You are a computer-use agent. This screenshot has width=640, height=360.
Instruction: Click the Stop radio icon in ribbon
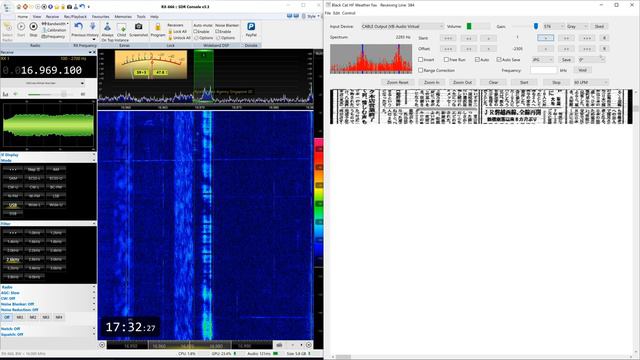33,27
